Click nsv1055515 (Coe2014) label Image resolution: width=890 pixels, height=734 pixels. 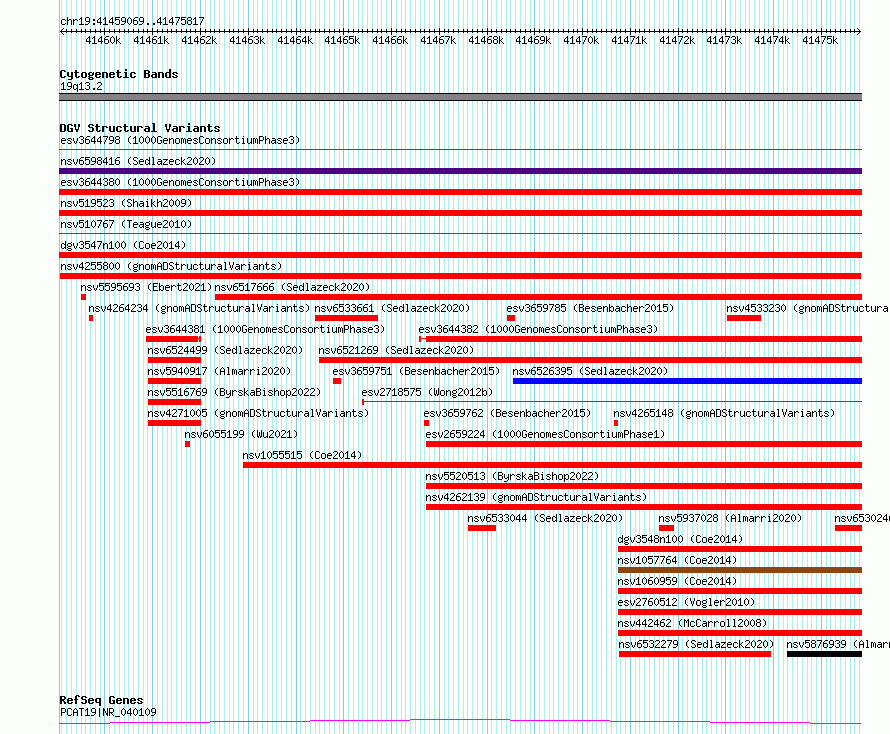[302, 455]
